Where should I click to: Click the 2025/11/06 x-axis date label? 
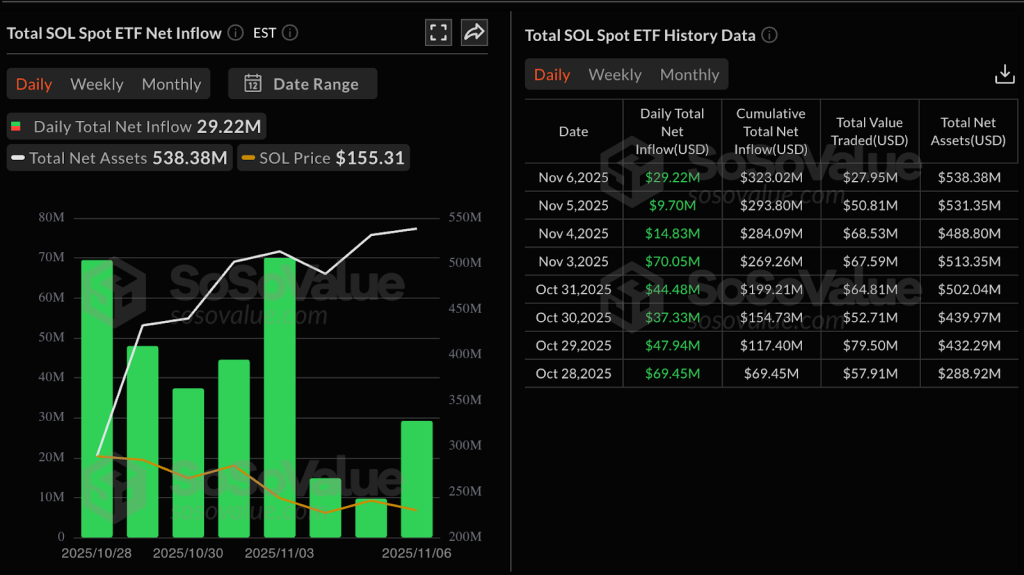click(x=417, y=553)
